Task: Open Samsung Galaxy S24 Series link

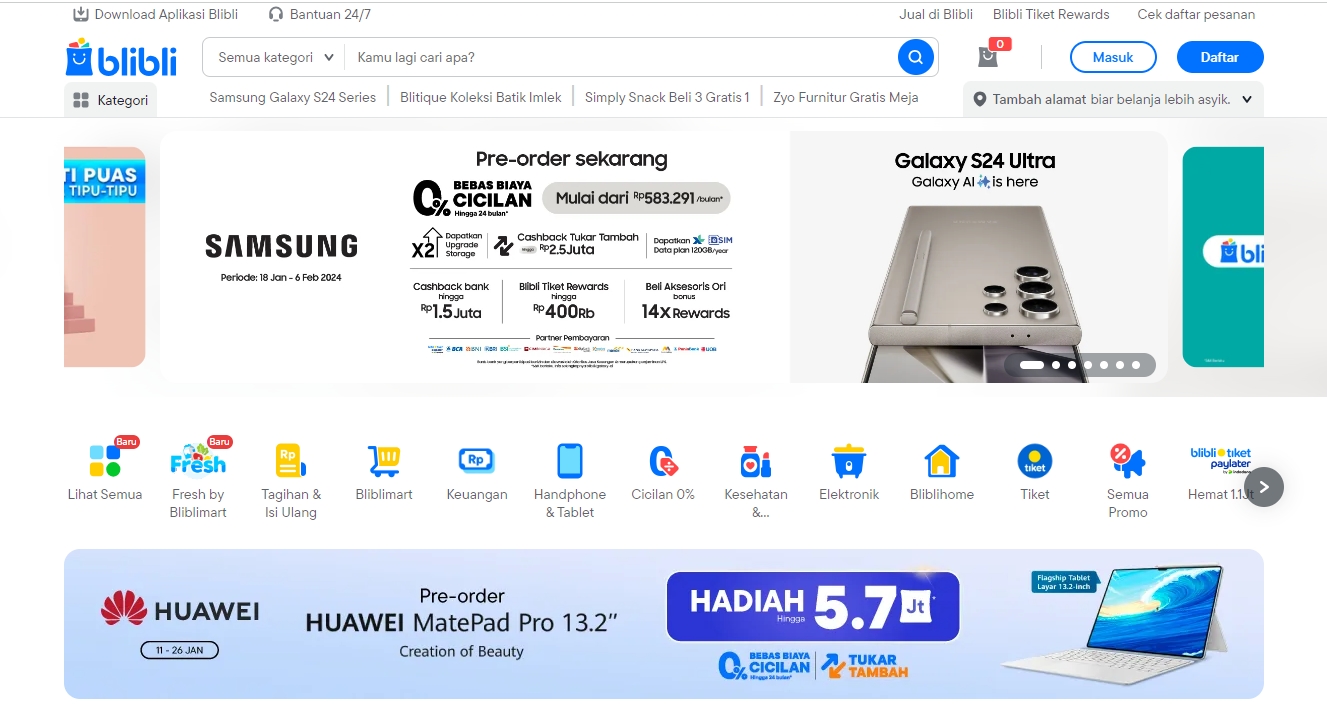Action: point(293,97)
